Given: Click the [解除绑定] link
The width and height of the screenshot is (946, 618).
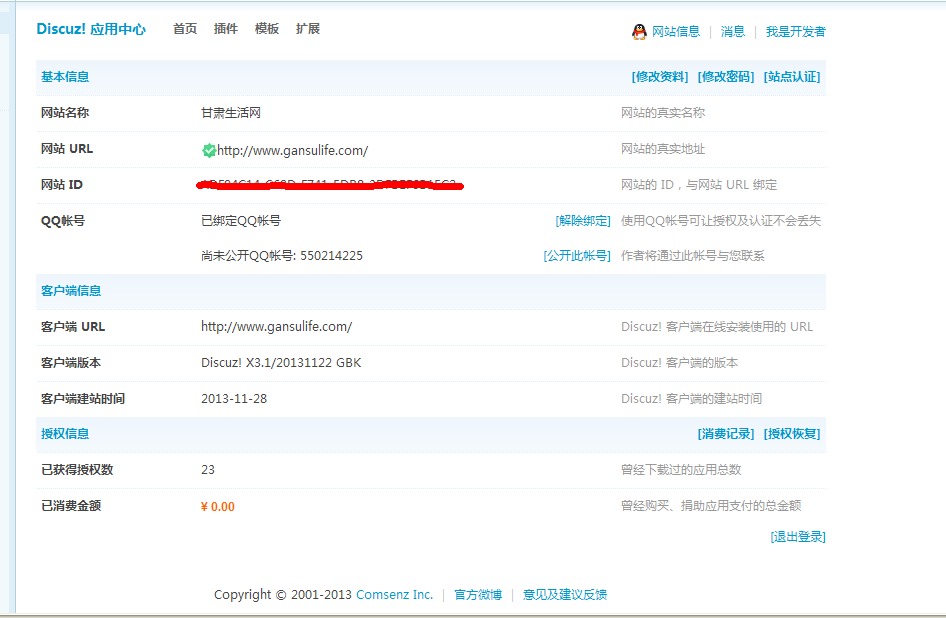Looking at the screenshot, I should click(x=583, y=221).
